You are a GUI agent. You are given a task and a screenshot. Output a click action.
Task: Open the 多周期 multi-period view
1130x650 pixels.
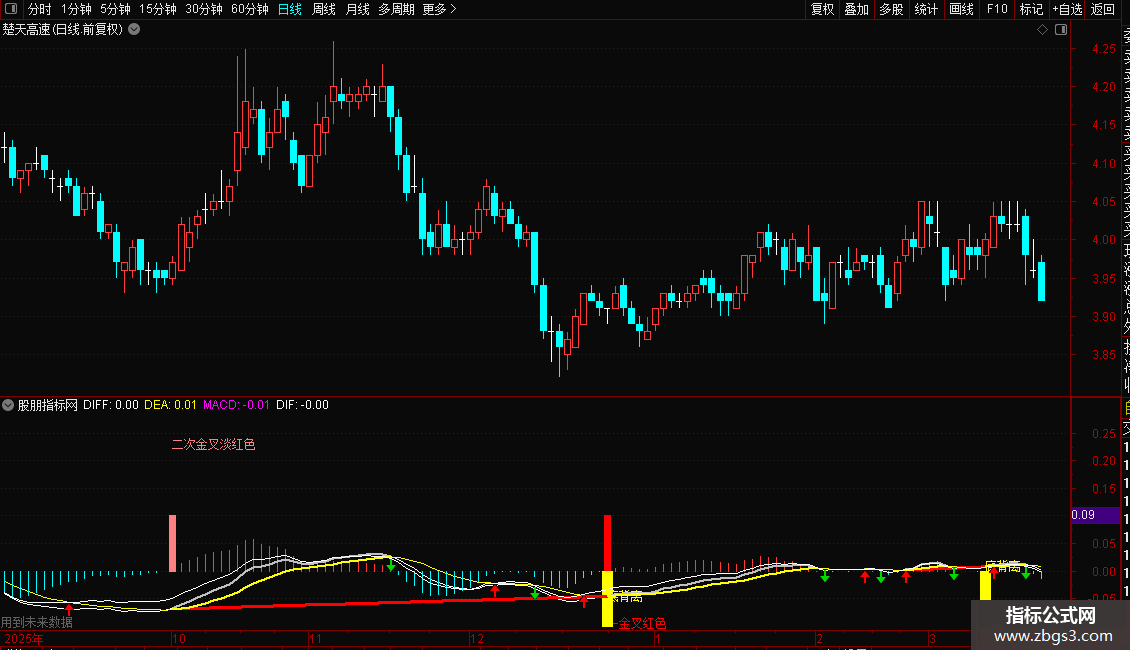pyautogui.click(x=396, y=9)
